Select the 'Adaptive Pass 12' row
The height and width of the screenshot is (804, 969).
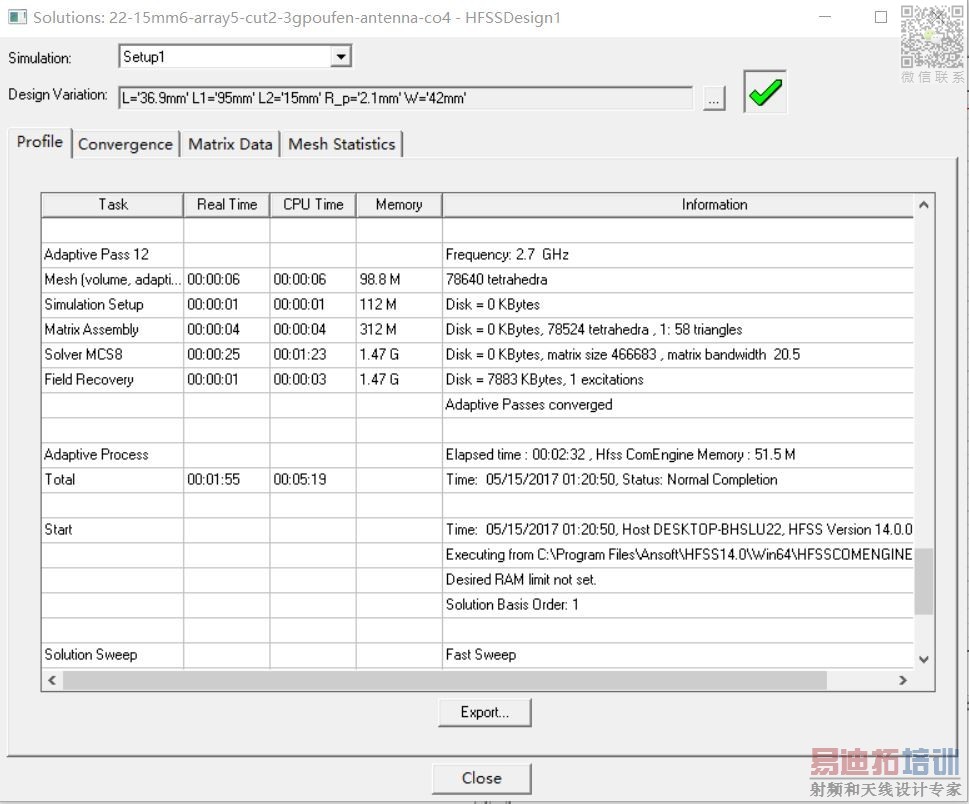pyautogui.click(x=477, y=255)
